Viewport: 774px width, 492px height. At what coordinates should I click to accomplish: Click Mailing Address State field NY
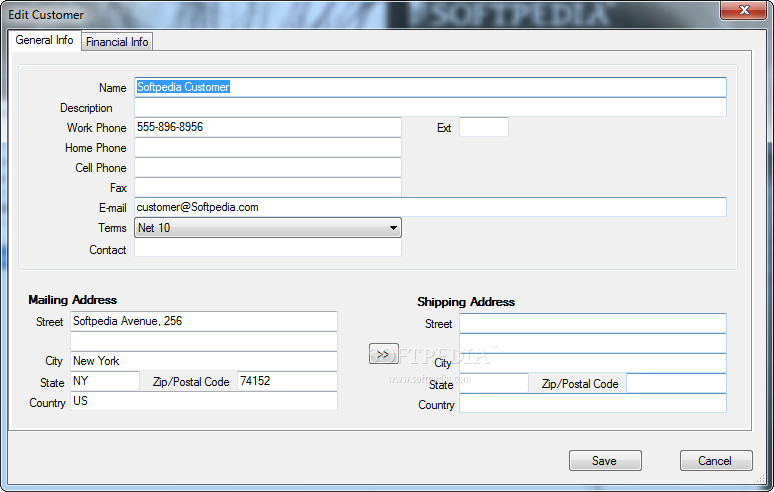click(105, 381)
